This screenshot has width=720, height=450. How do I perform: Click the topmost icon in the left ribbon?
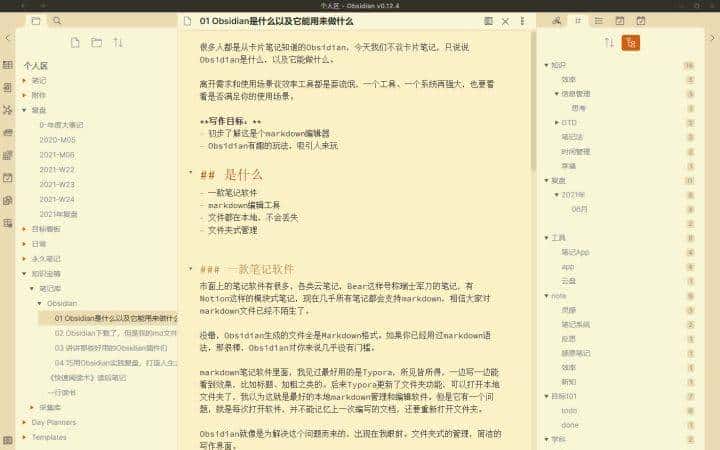coord(7,65)
